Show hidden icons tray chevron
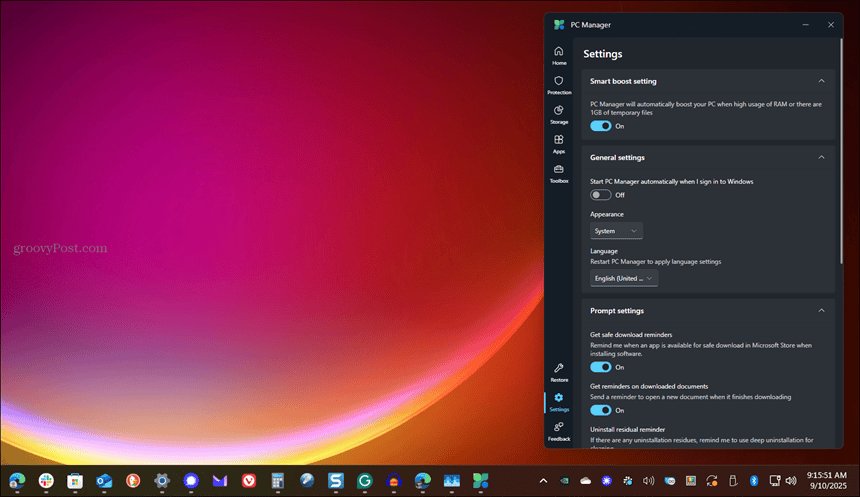 (x=543, y=481)
